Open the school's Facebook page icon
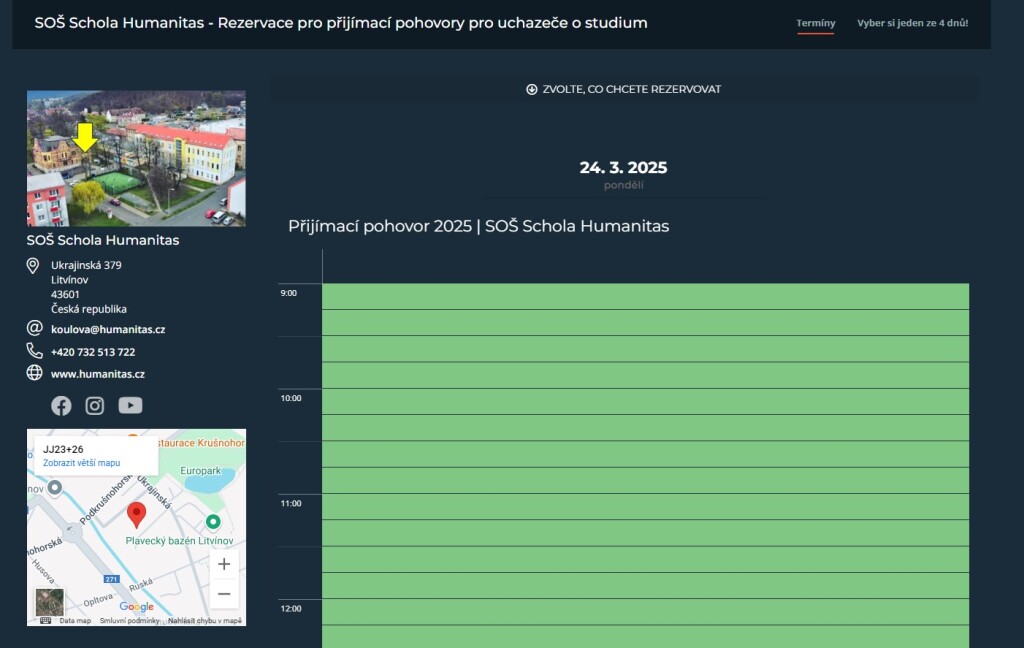Screen dimensions: 1024x648 click(x=61, y=405)
